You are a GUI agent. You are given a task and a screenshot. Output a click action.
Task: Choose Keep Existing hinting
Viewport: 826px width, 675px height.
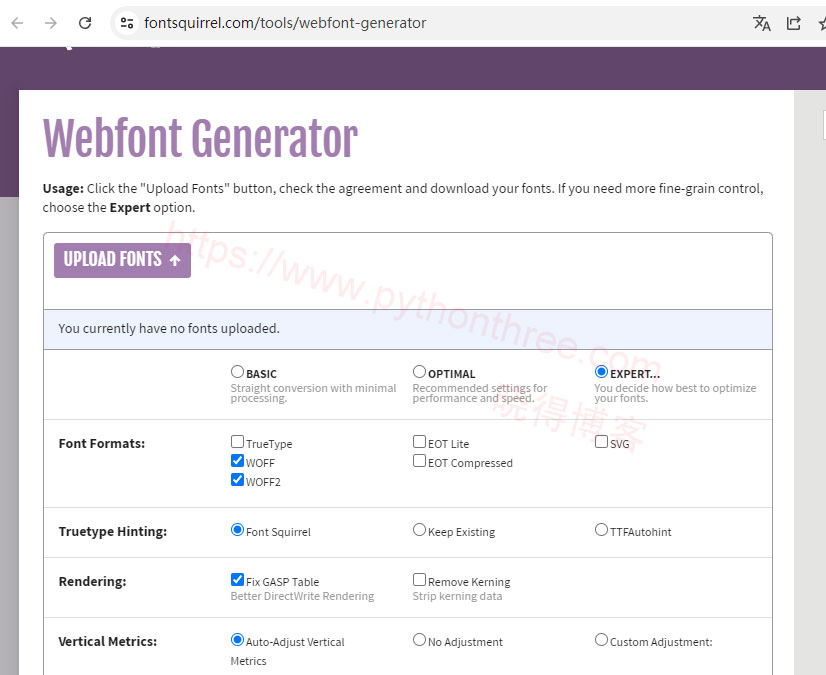click(x=419, y=530)
